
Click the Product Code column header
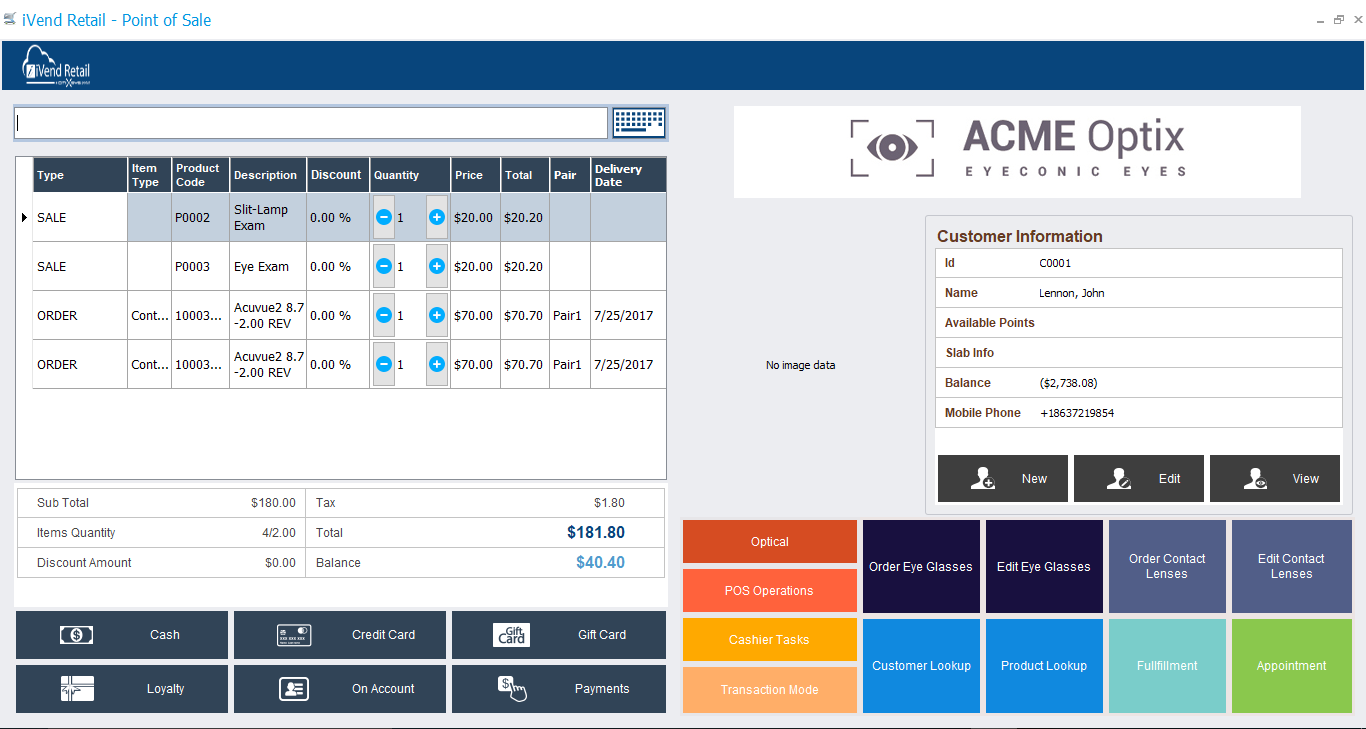tap(200, 175)
